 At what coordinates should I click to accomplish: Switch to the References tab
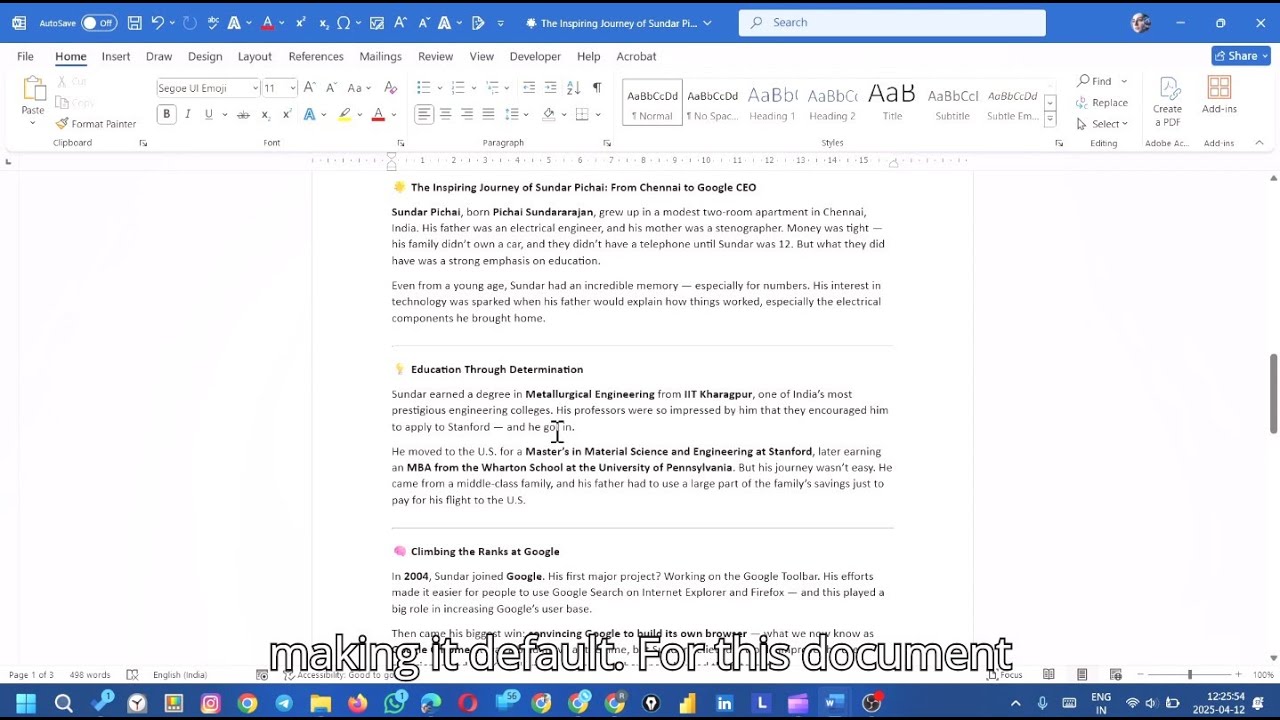pyautogui.click(x=316, y=56)
